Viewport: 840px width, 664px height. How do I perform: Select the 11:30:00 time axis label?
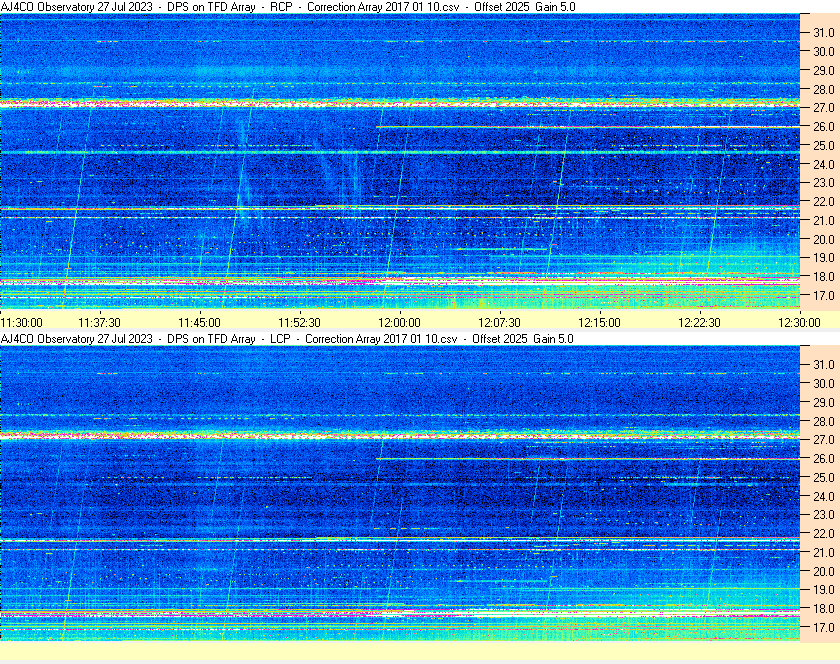pyautogui.click(x=21, y=323)
